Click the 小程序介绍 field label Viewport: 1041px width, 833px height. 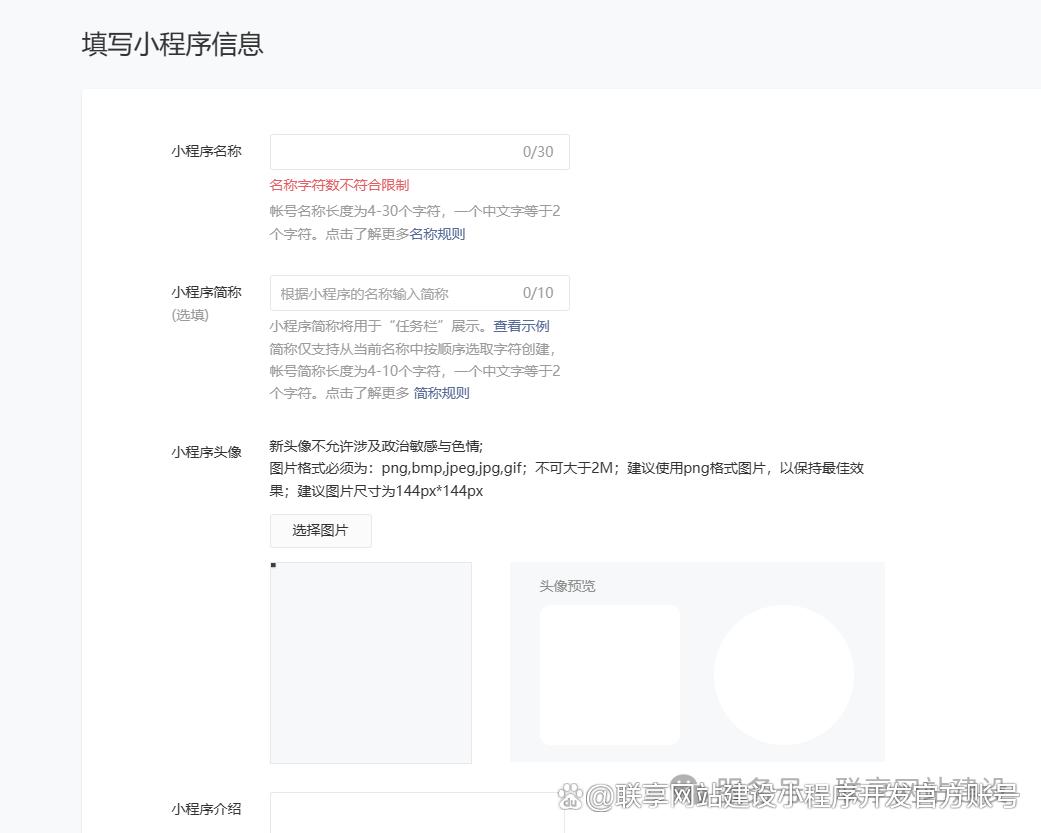(x=206, y=809)
